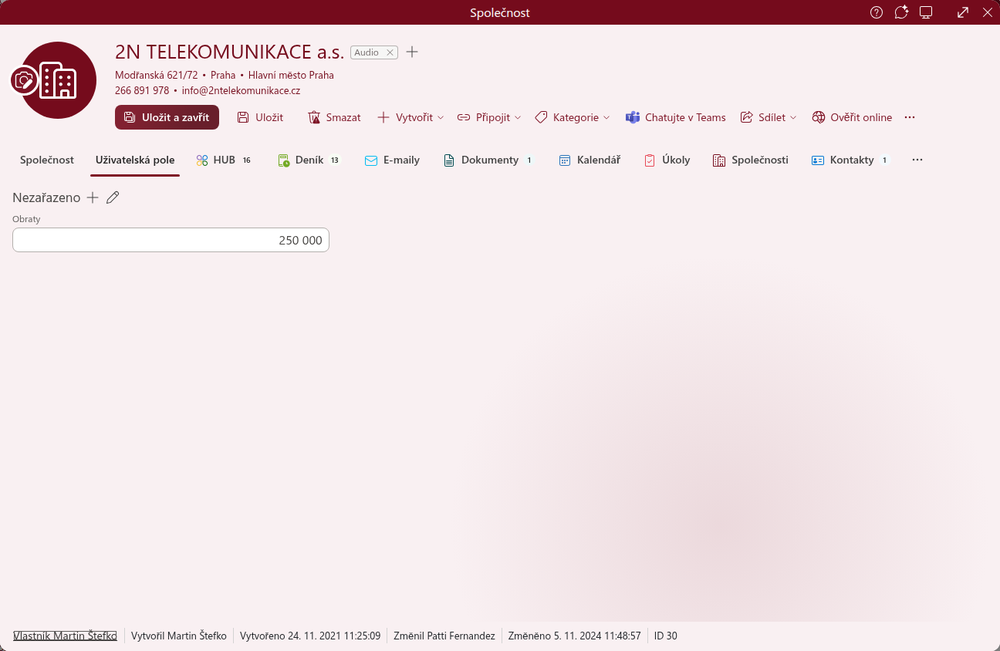Open the Úkoly tab
Image resolution: width=1000 pixels, height=651 pixels.
click(x=667, y=160)
